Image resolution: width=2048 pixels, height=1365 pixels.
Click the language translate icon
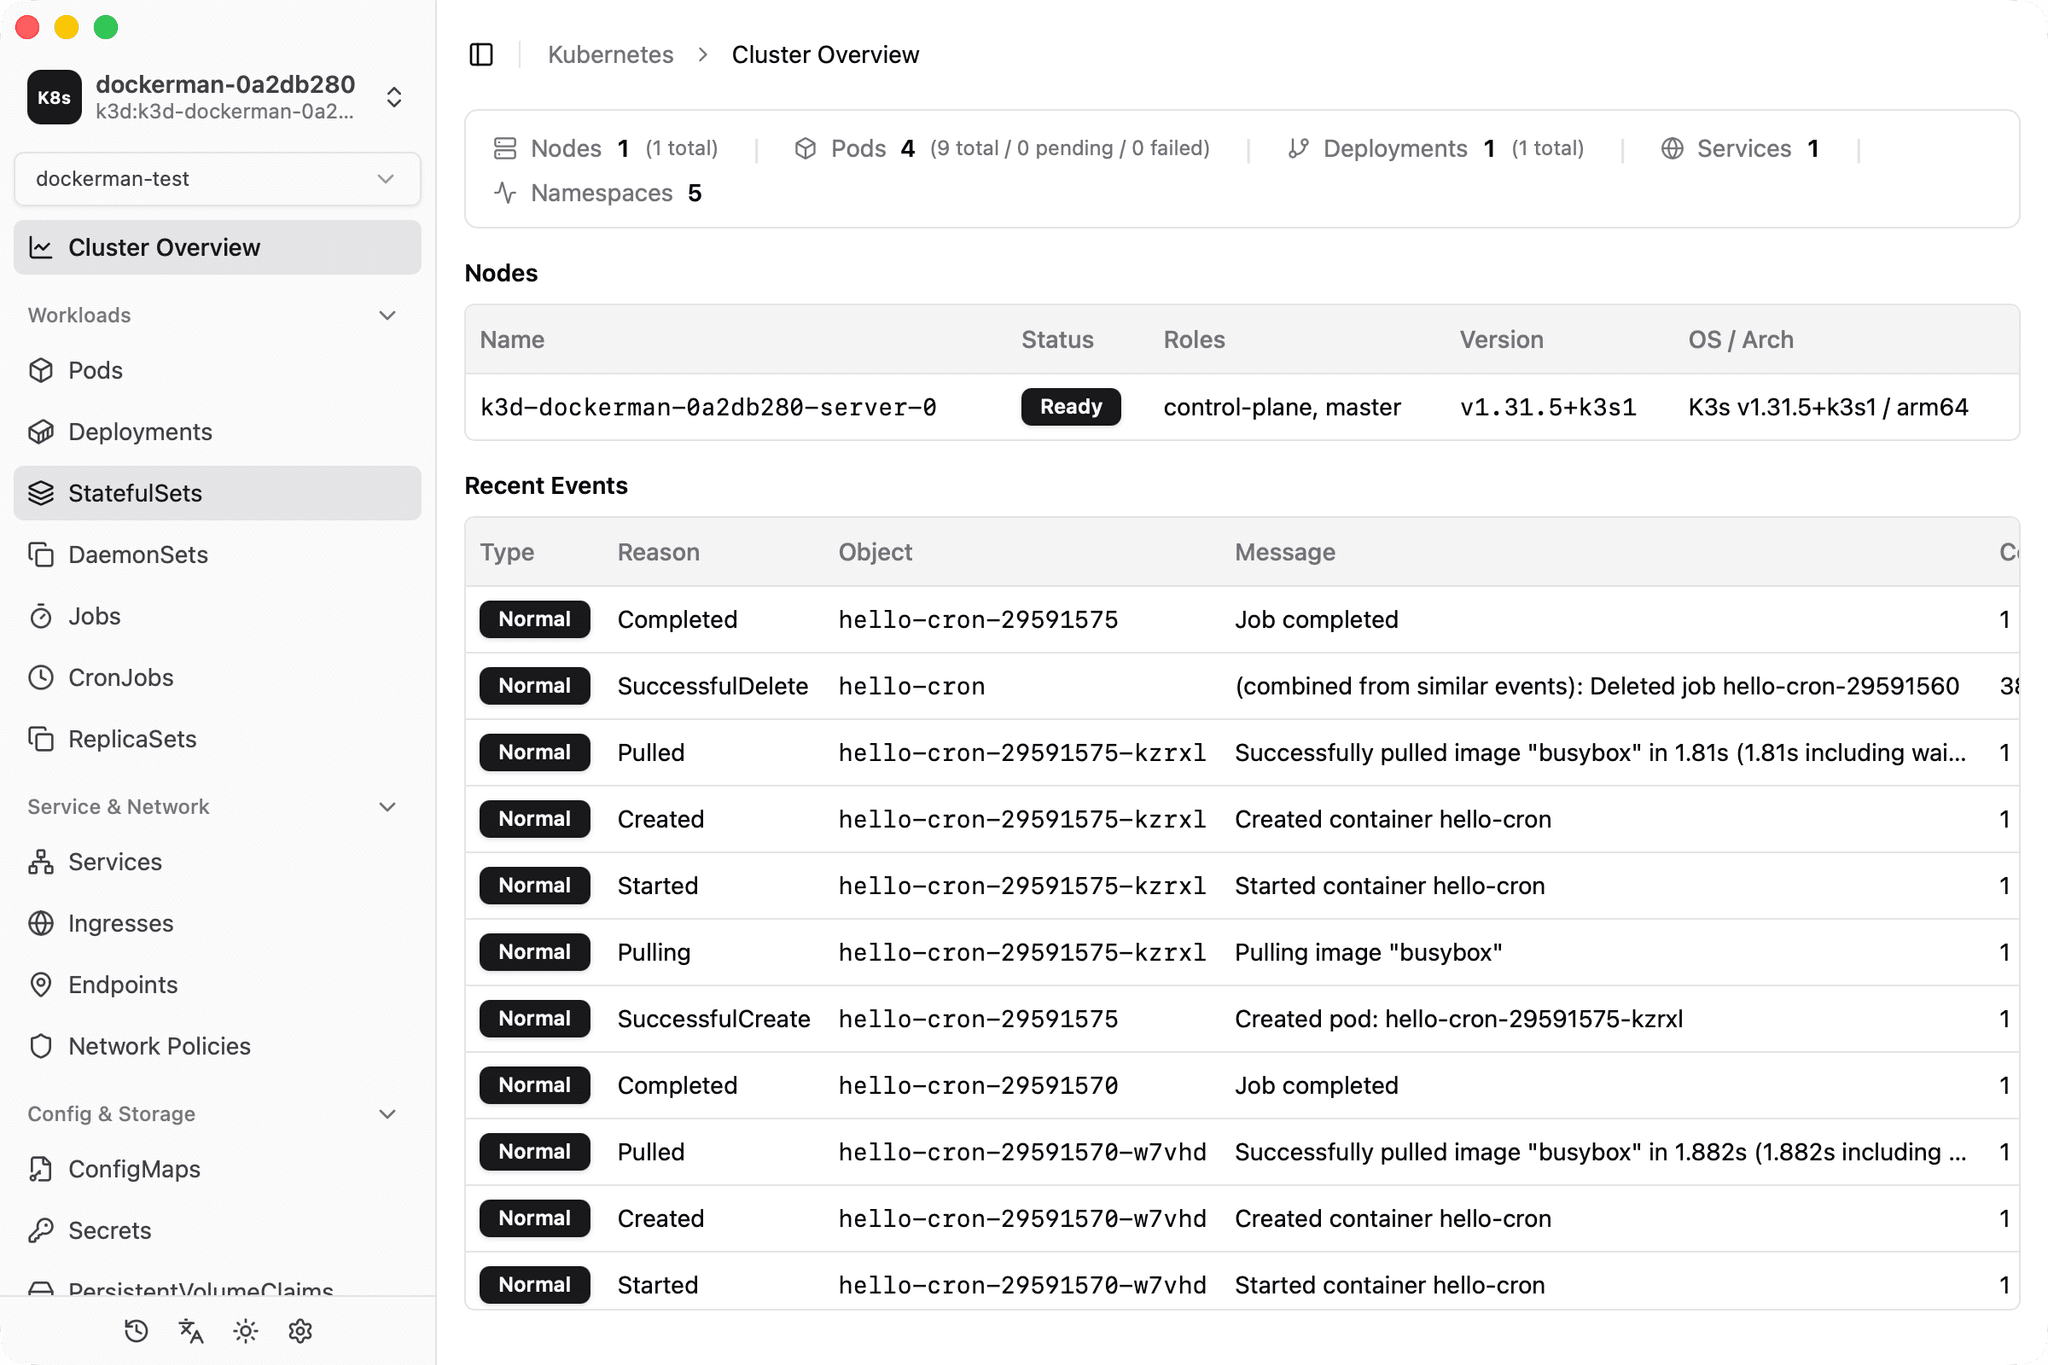tap(191, 1331)
